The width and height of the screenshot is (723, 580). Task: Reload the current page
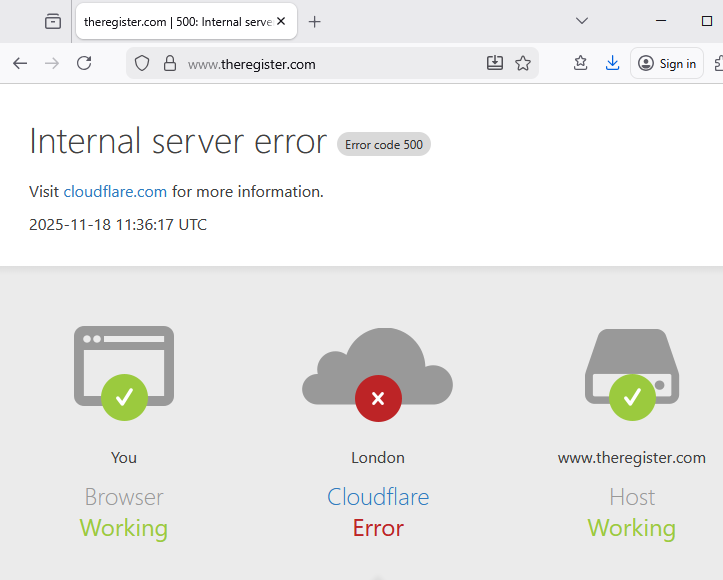click(x=84, y=63)
